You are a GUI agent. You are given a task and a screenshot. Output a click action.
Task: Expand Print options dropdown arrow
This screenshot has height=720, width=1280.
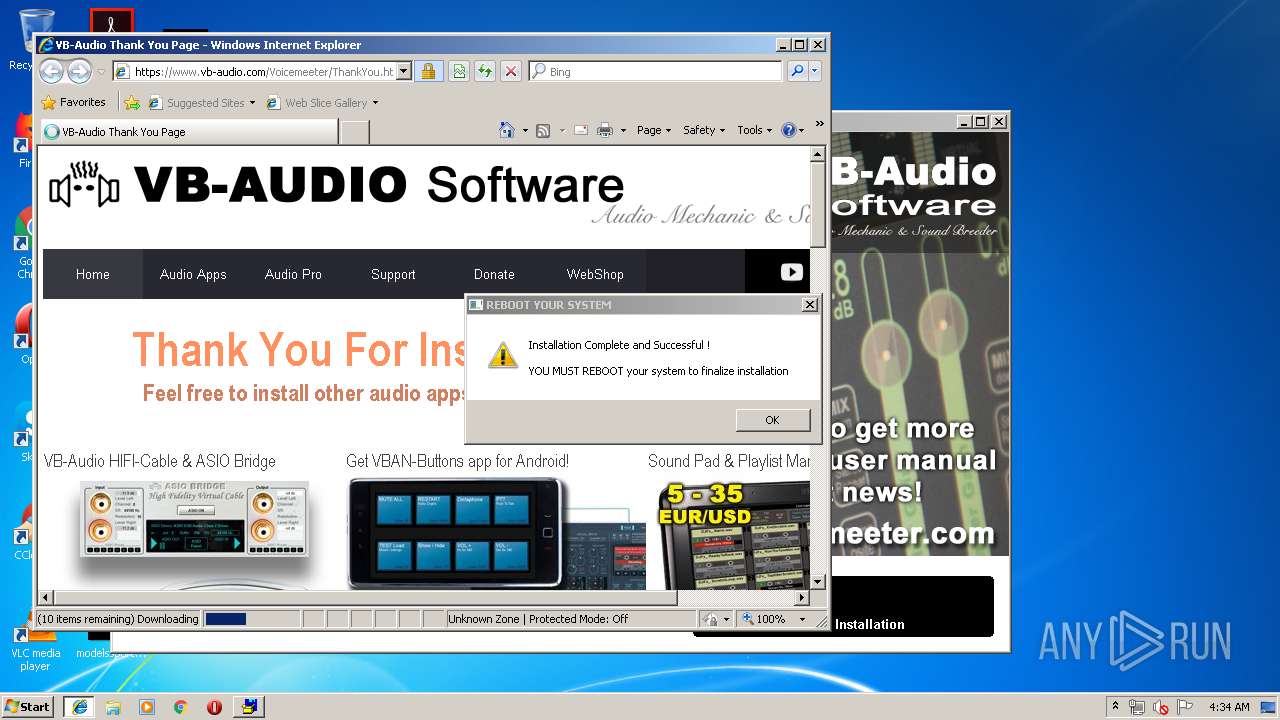point(623,131)
